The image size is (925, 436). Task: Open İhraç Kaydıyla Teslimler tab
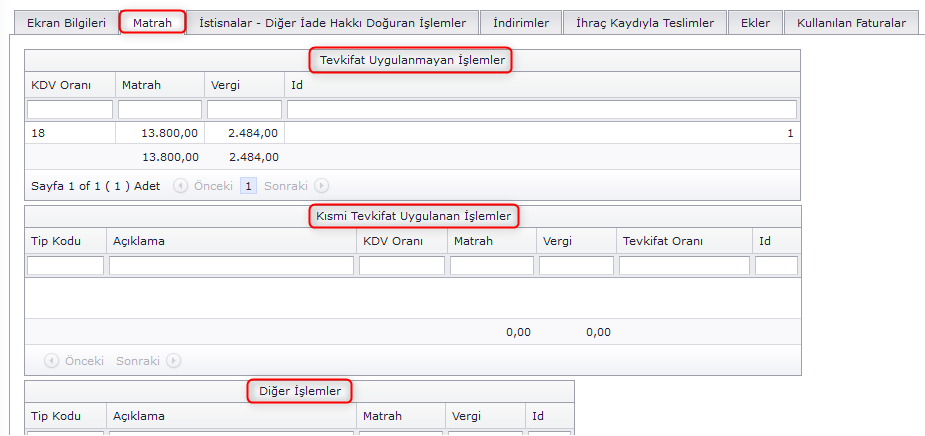coord(645,22)
